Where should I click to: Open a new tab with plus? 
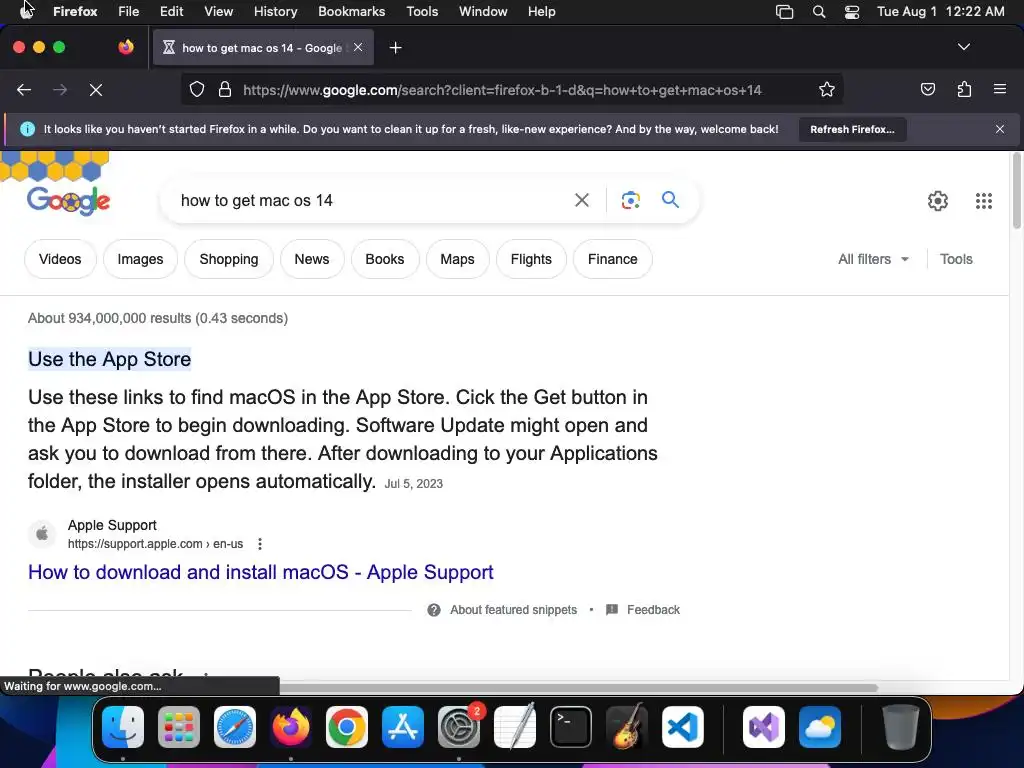[395, 48]
